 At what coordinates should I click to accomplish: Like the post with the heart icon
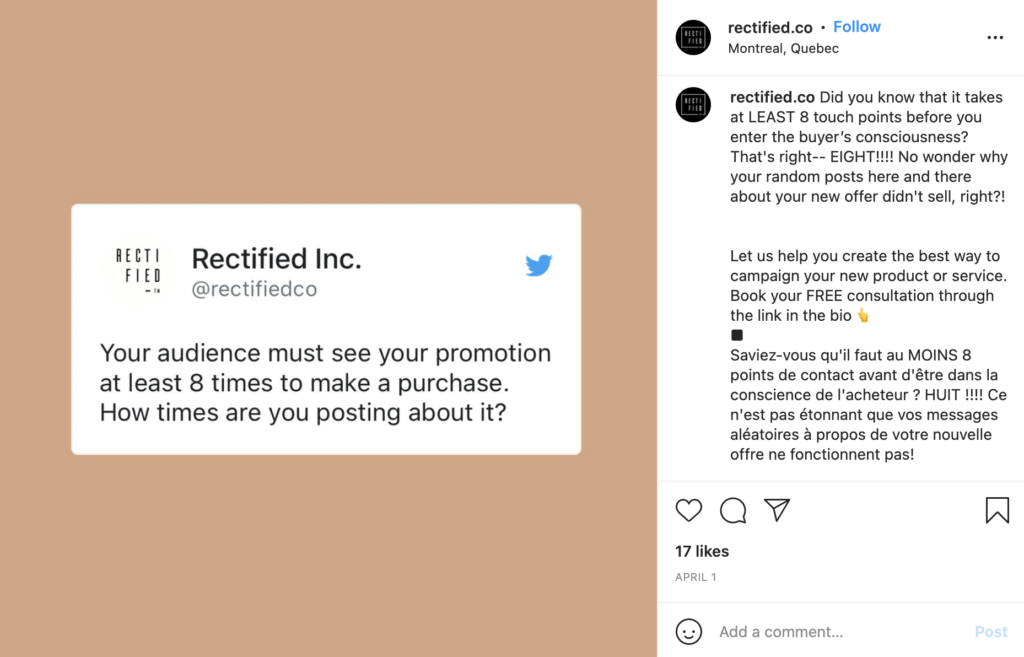689,511
